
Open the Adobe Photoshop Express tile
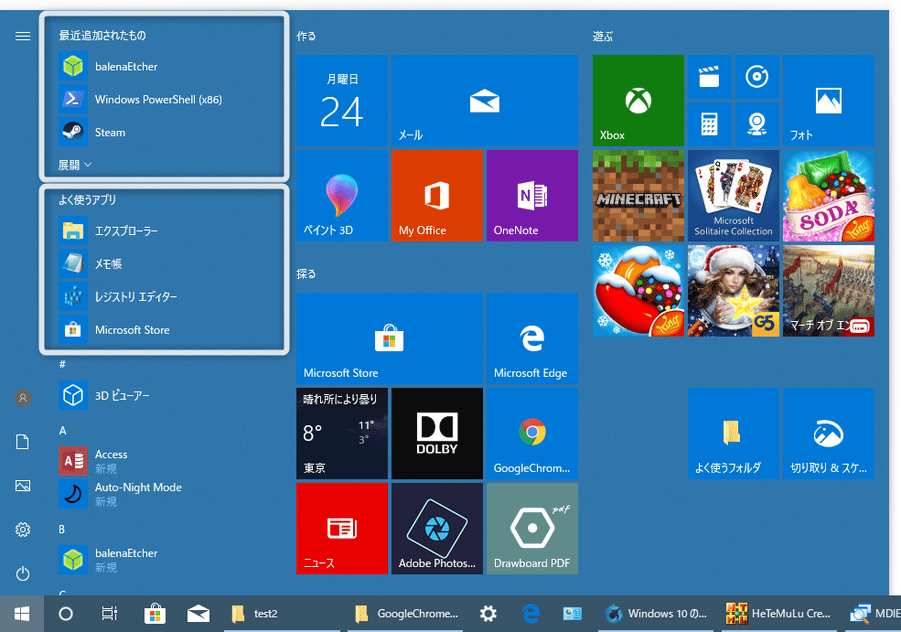point(437,529)
